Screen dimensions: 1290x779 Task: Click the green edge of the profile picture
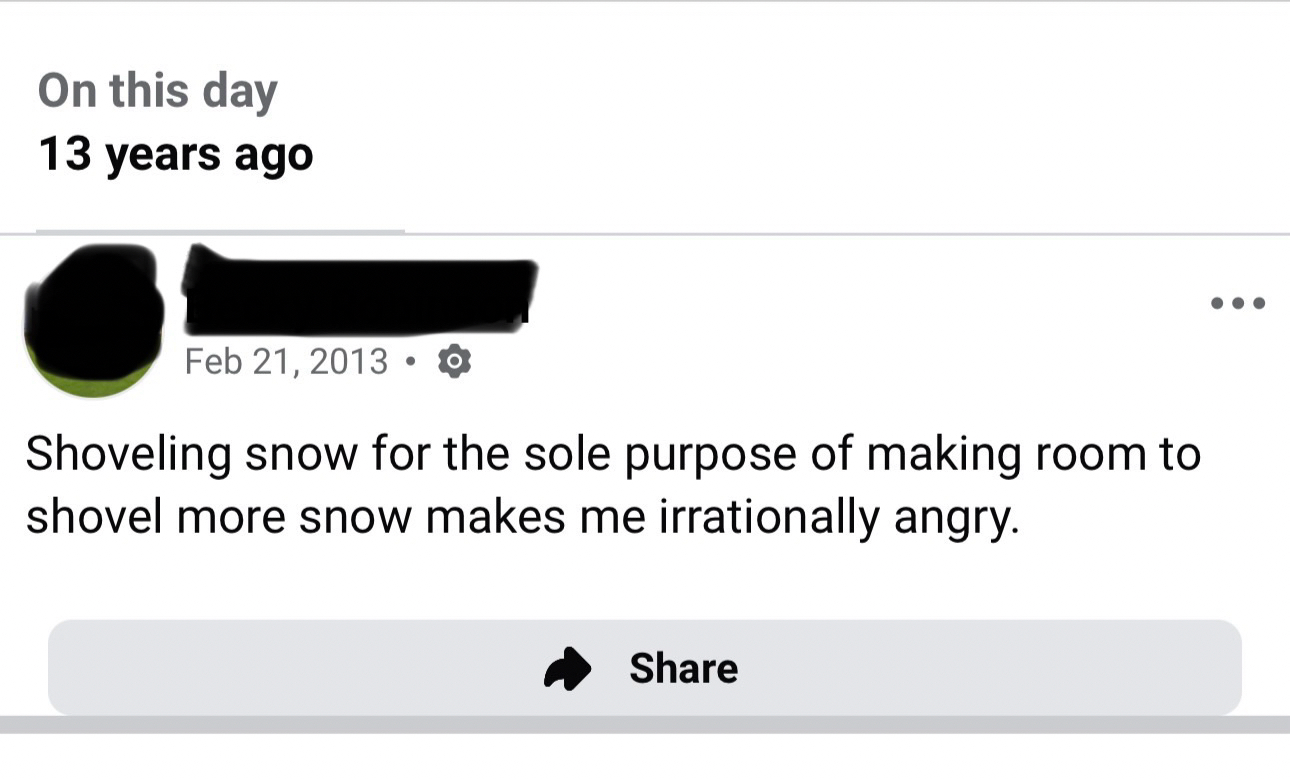tap(92, 385)
